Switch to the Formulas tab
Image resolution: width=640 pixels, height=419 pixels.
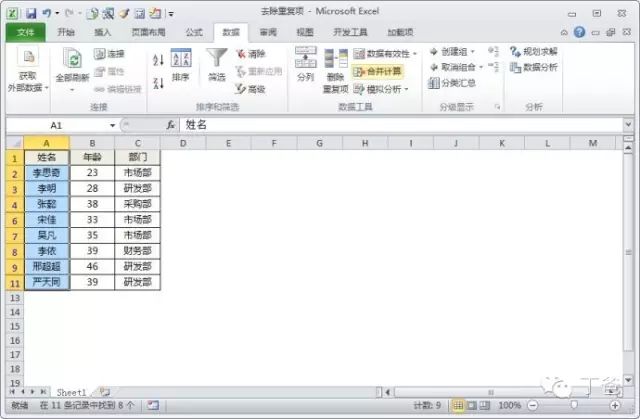point(194,32)
